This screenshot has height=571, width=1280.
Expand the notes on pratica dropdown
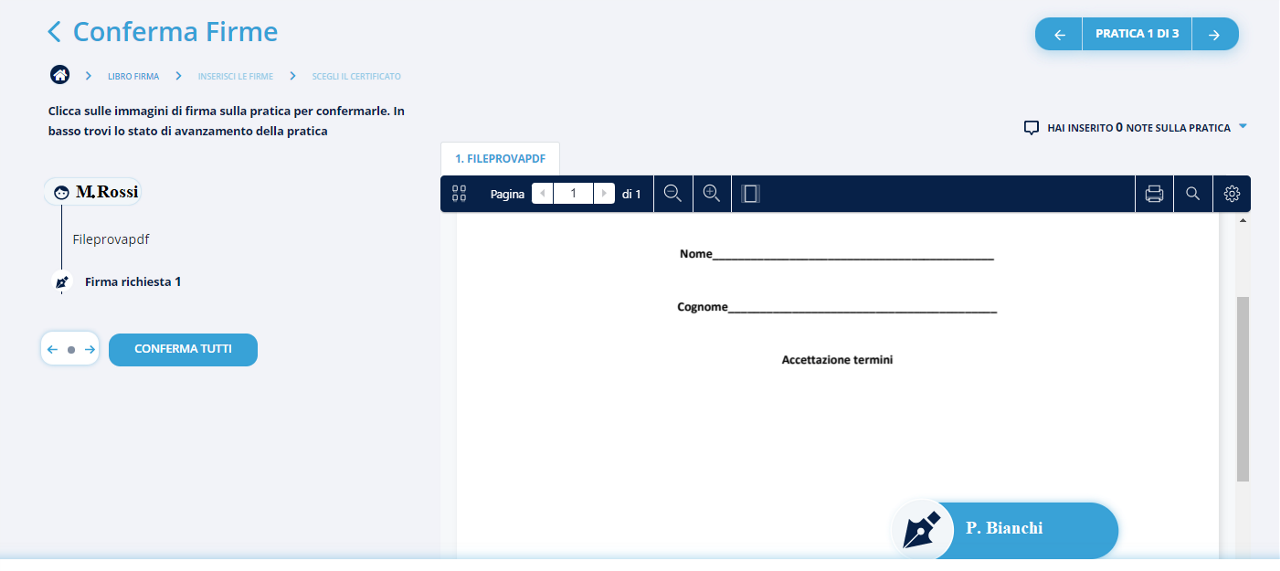coord(1243,127)
